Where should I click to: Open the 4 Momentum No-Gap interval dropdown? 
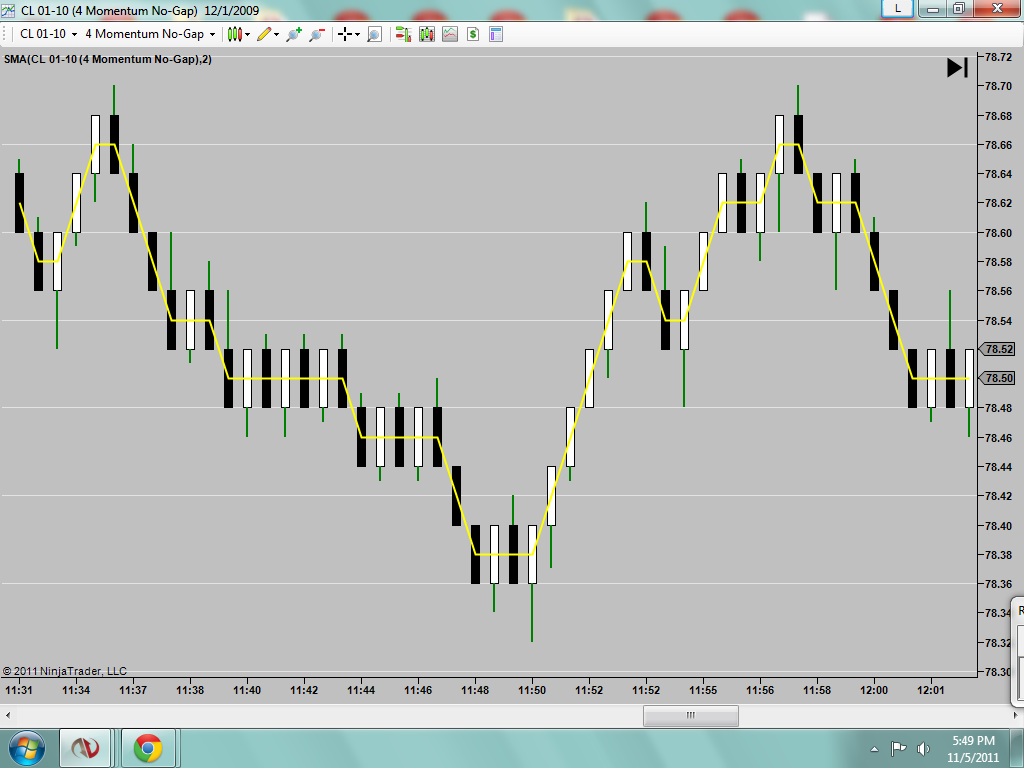150,34
